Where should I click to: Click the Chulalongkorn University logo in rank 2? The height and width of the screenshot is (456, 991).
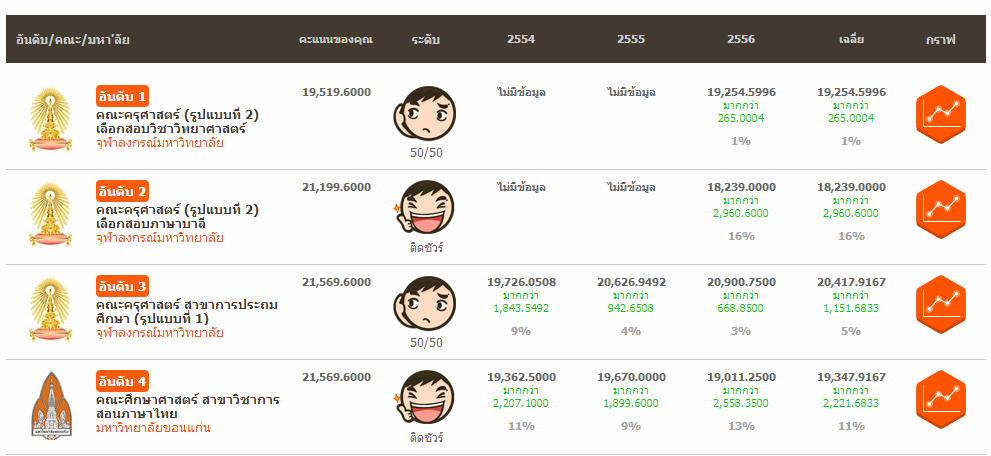(x=50, y=214)
